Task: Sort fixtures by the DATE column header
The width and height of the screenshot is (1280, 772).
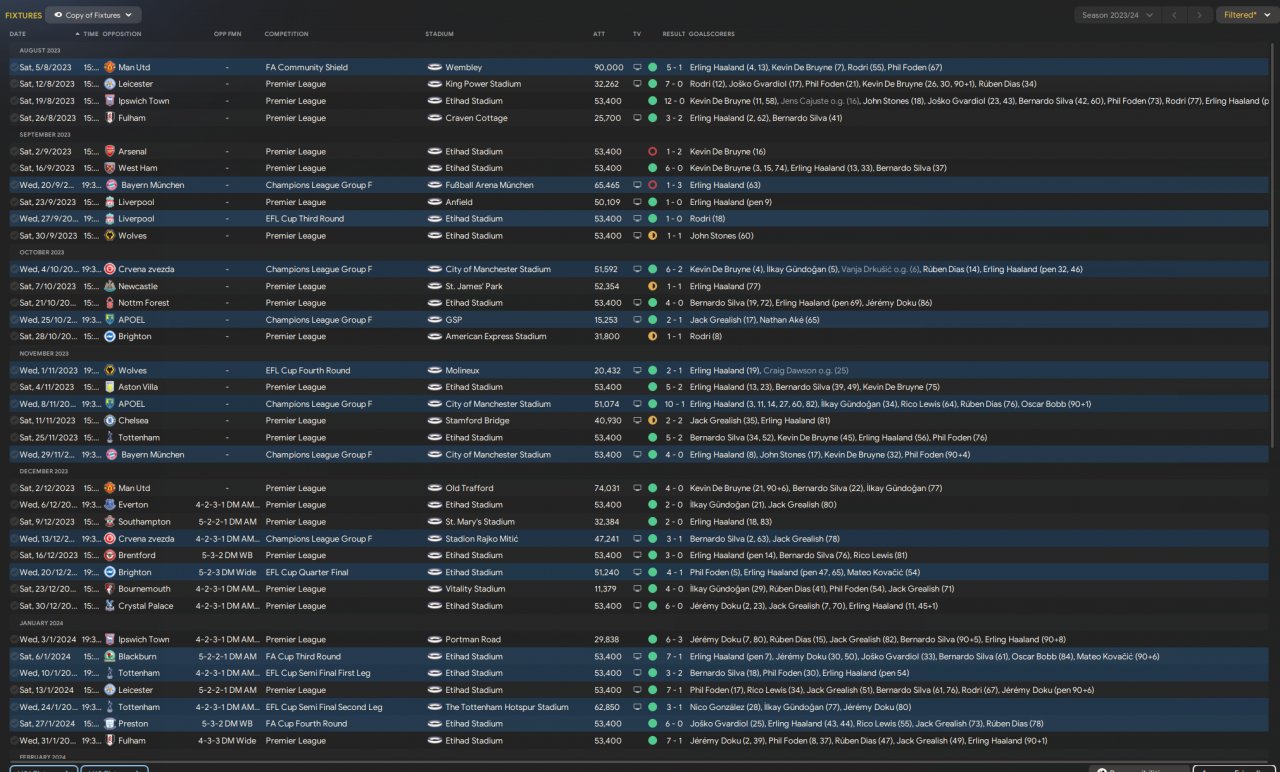Action: pyautogui.click(x=18, y=34)
